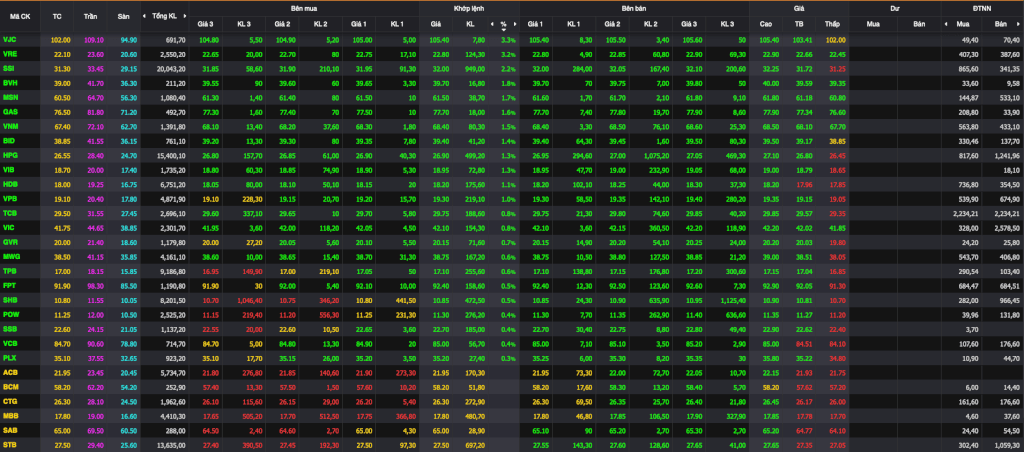Select VJC percent change cell 3.3%
The height and width of the screenshot is (452, 1024).
pyautogui.click(x=507, y=40)
